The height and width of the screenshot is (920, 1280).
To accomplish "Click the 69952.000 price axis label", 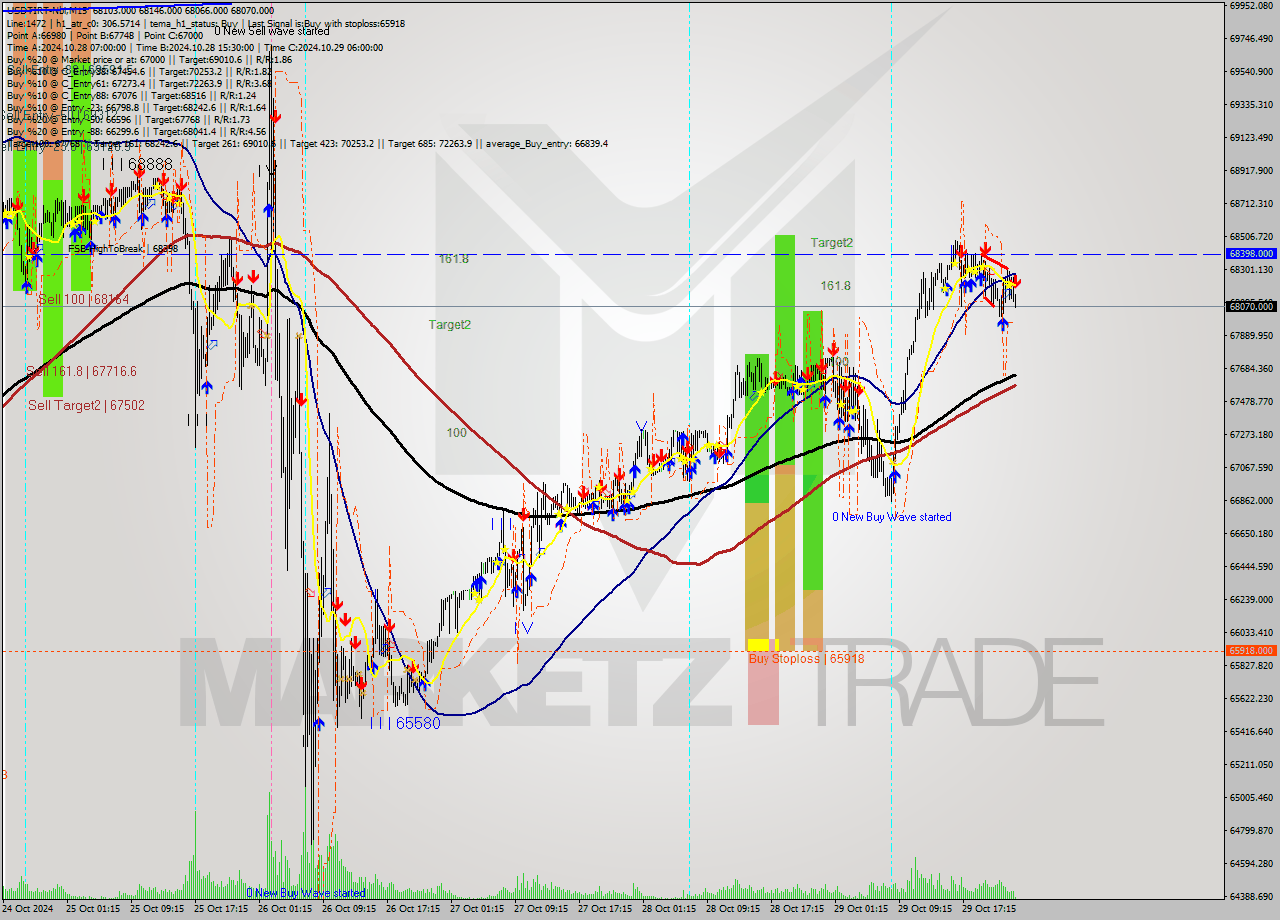I will [1251, 5].
